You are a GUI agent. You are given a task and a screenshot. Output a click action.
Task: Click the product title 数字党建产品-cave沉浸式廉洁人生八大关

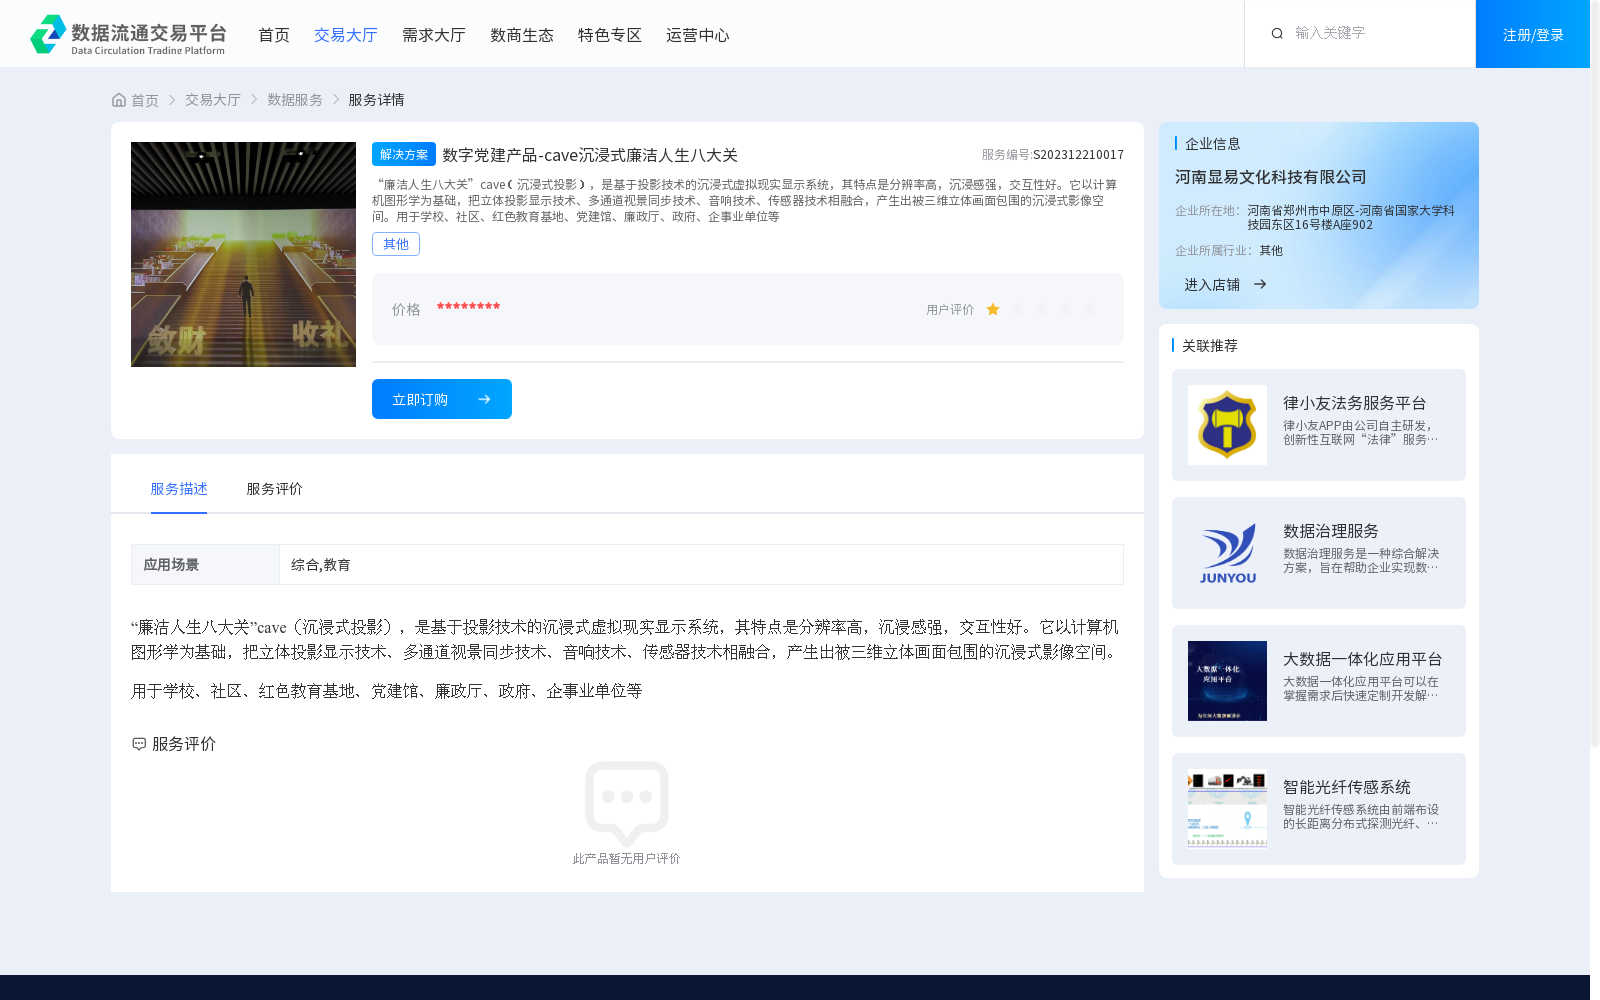(x=590, y=155)
